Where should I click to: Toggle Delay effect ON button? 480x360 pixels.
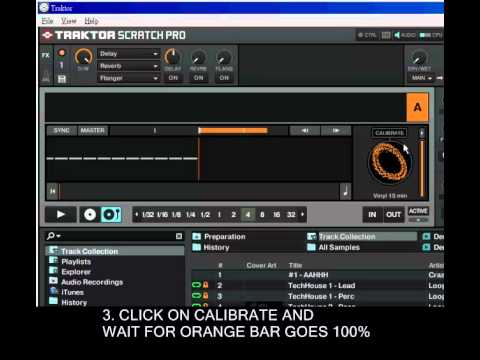point(173,78)
